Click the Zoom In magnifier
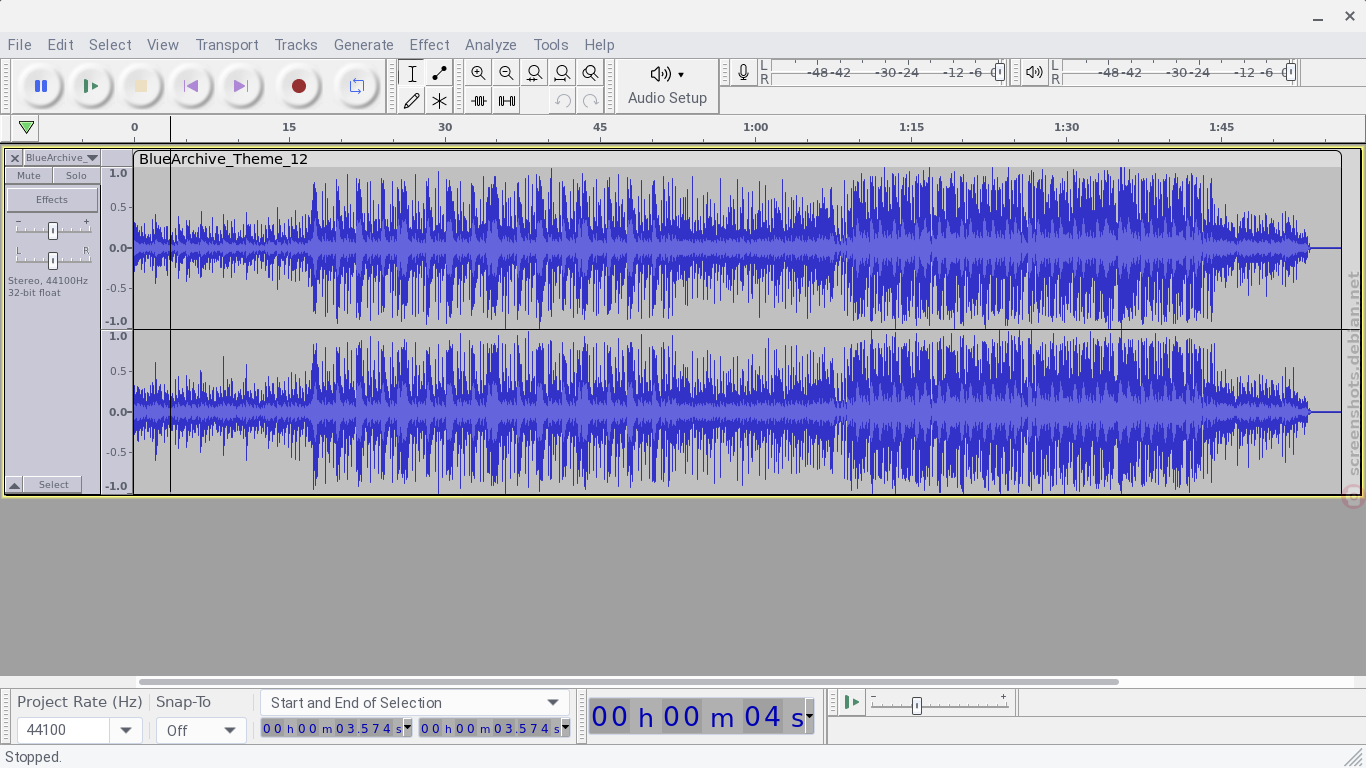Screen dimensions: 1366x768 [x=478, y=73]
